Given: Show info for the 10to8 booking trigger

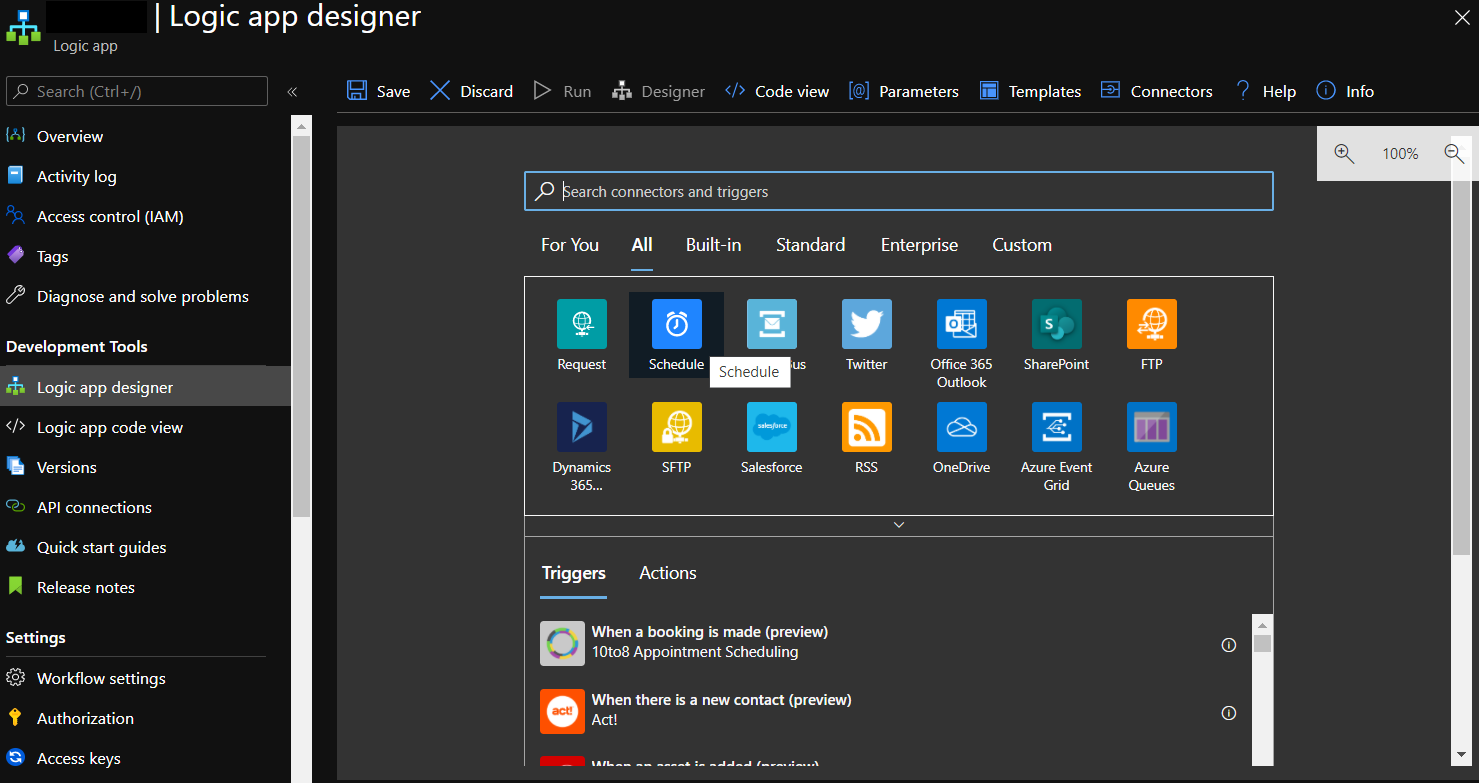Looking at the screenshot, I should pyautogui.click(x=1229, y=645).
